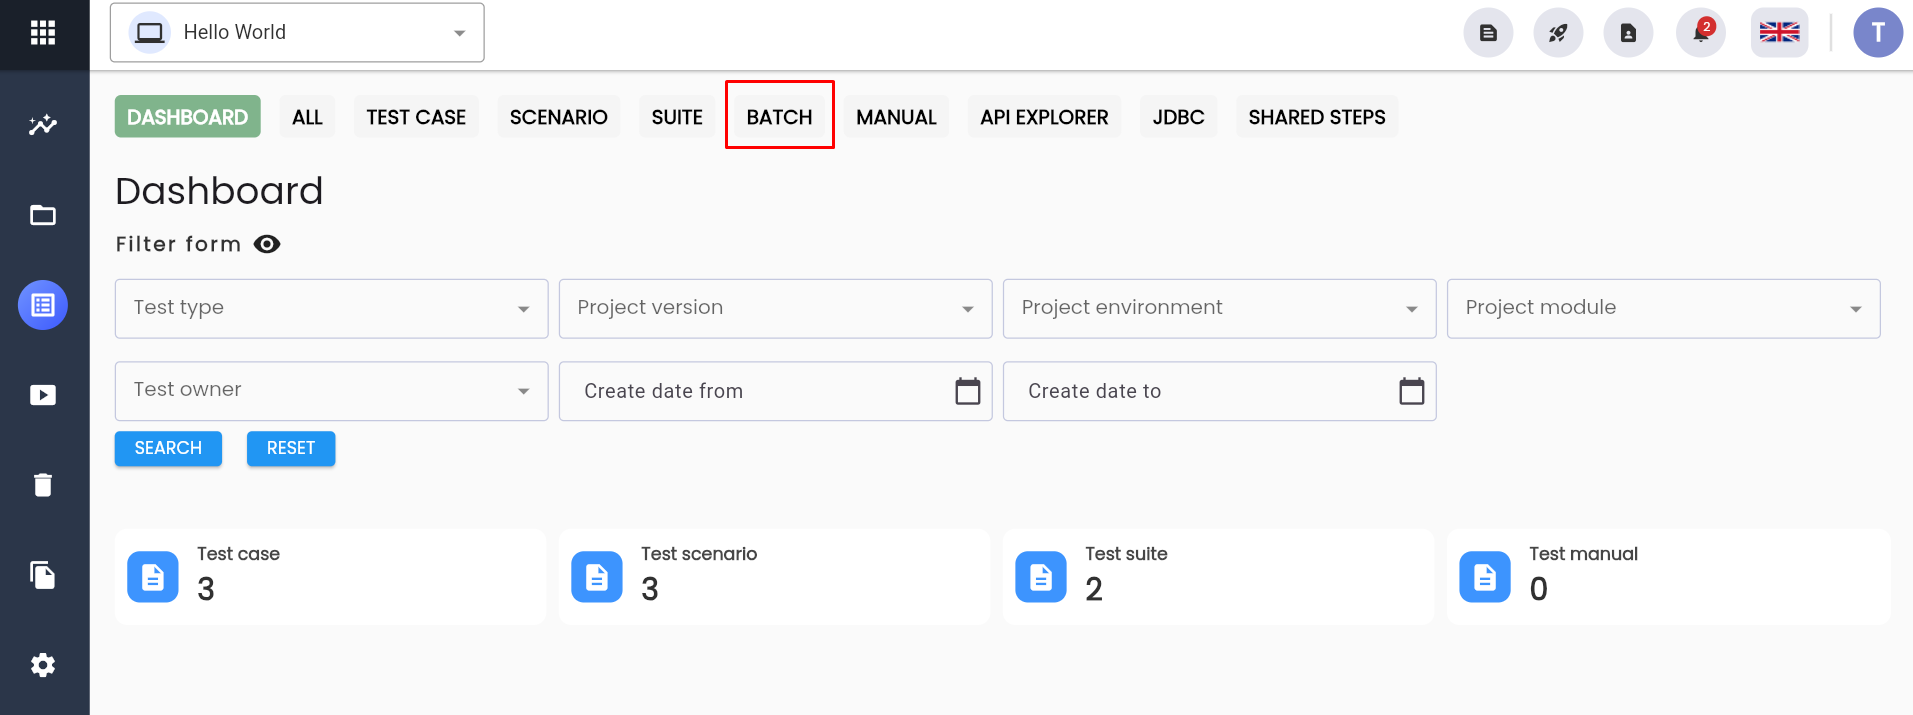Image resolution: width=1913 pixels, height=715 pixels.
Task: Switch to the API EXPLORER tab
Action: [x=1044, y=117]
